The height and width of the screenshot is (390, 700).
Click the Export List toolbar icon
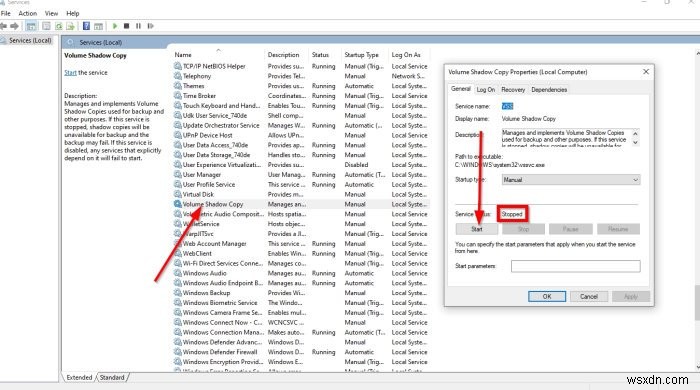[x=71, y=26]
